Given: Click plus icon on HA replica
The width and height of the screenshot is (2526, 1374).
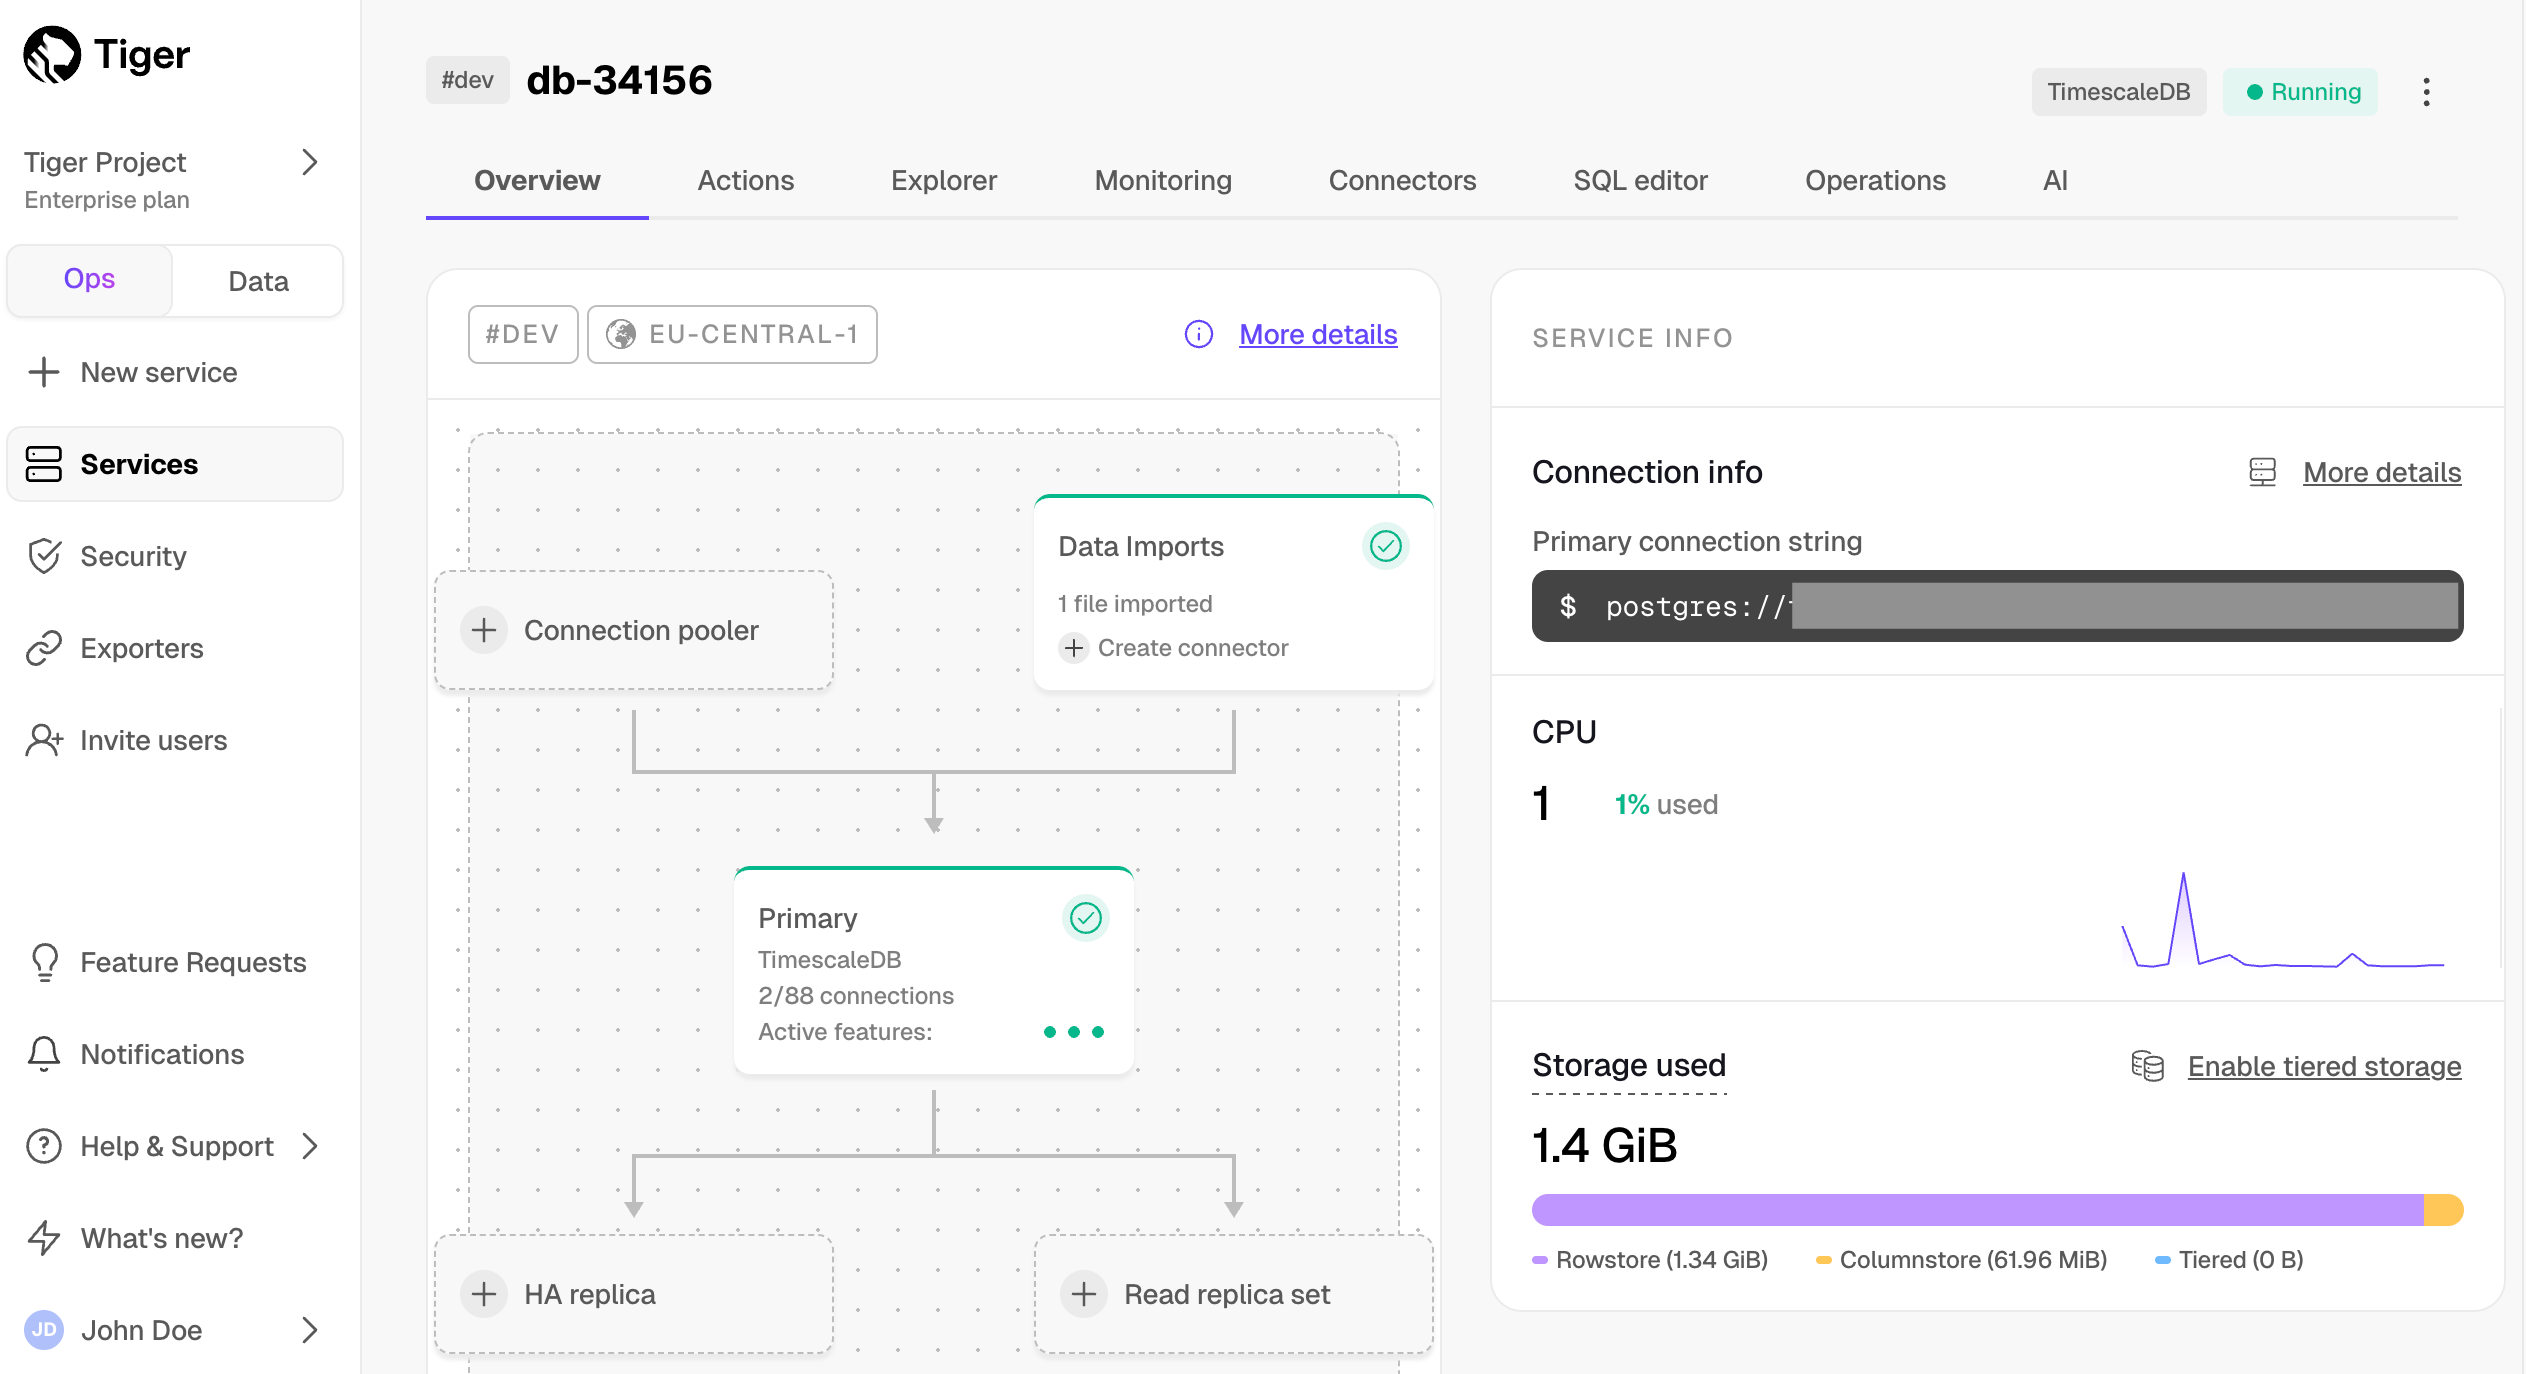Looking at the screenshot, I should (484, 1294).
